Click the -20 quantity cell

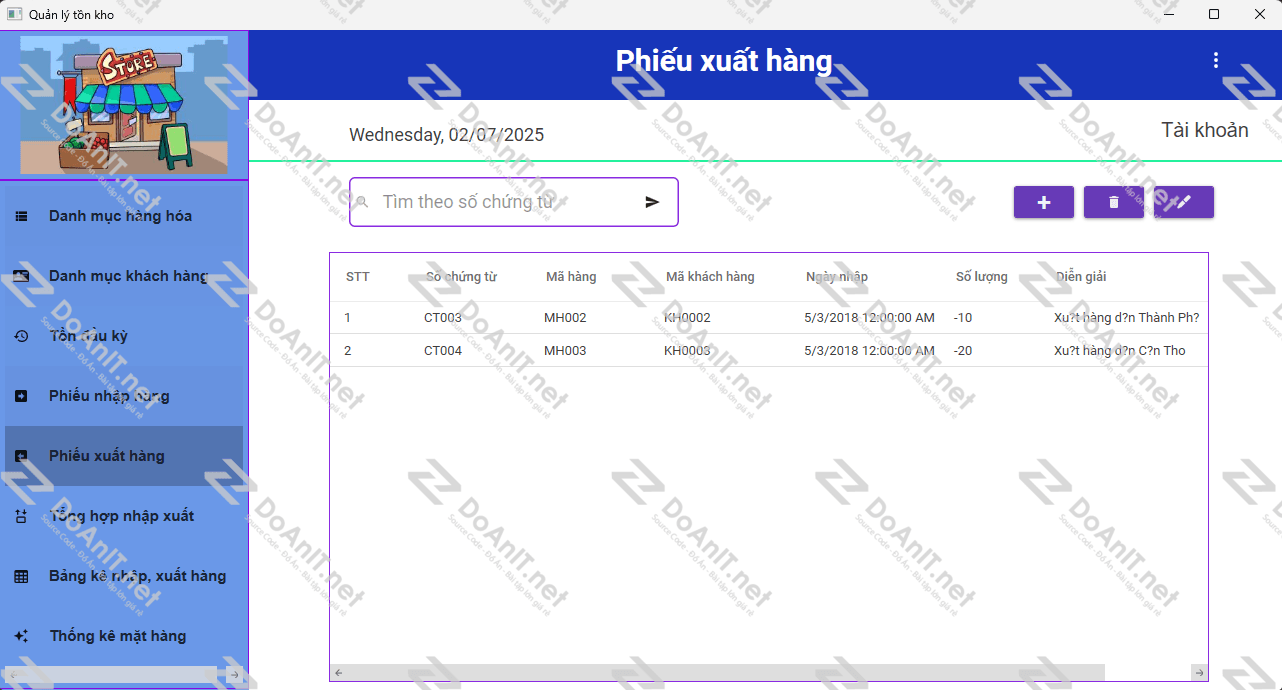(963, 351)
